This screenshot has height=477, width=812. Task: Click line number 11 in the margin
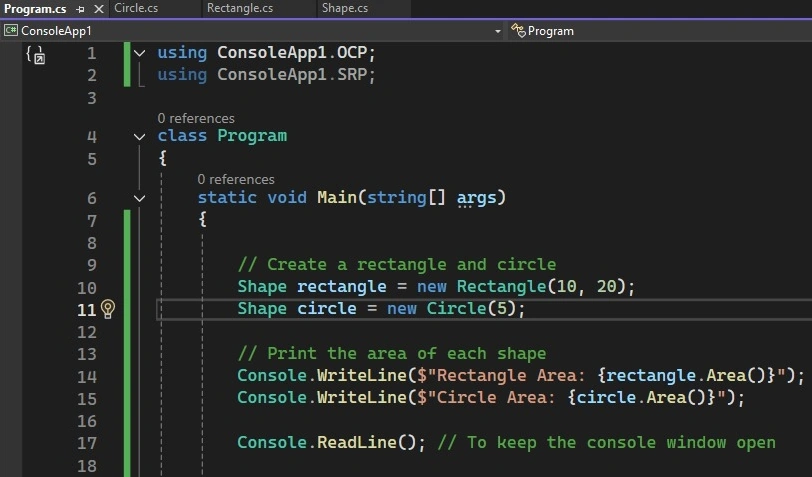tap(86, 310)
